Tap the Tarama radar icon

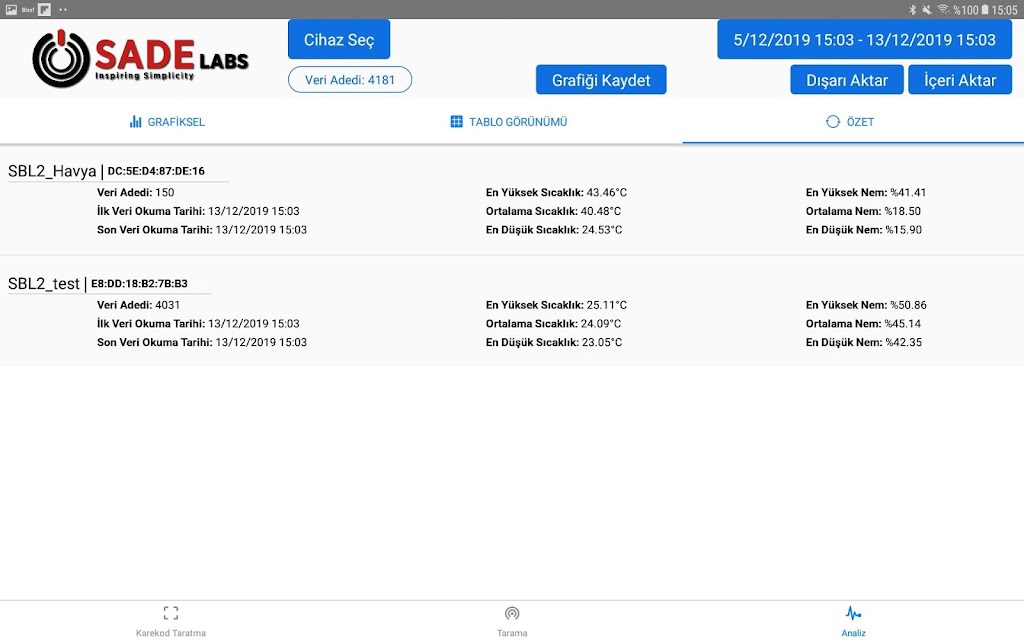(x=512, y=613)
